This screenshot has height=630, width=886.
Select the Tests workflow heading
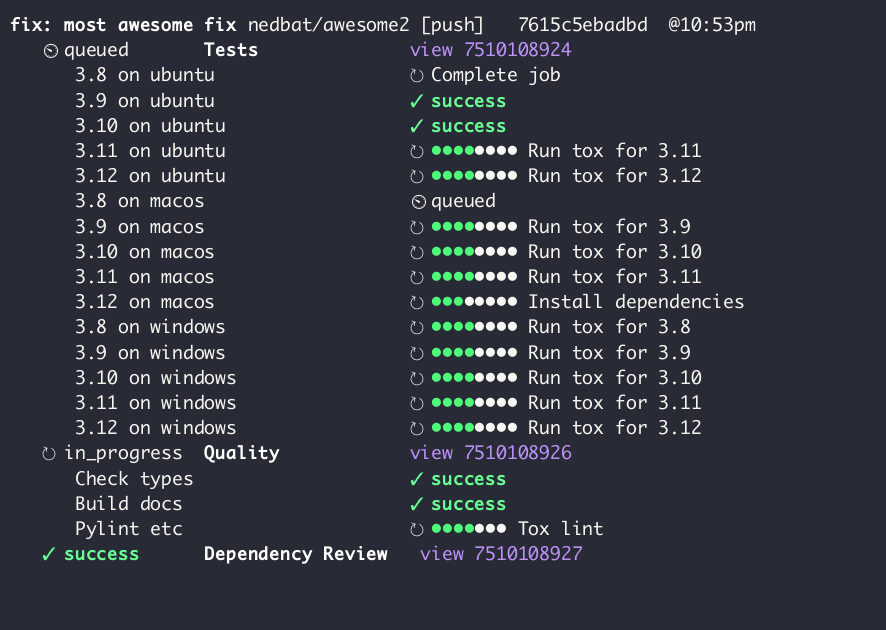tap(231, 50)
